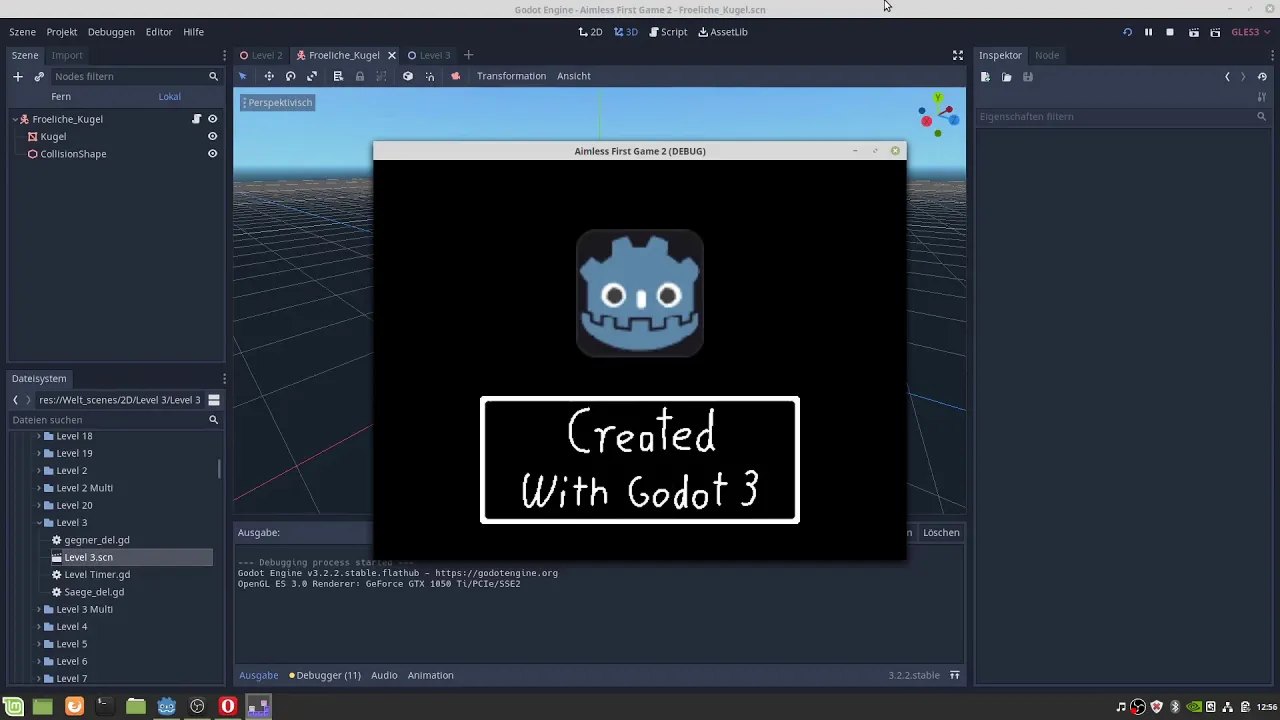Expand the Level 18 folder
This screenshot has width=1280, height=720.
pyautogui.click(x=39, y=436)
